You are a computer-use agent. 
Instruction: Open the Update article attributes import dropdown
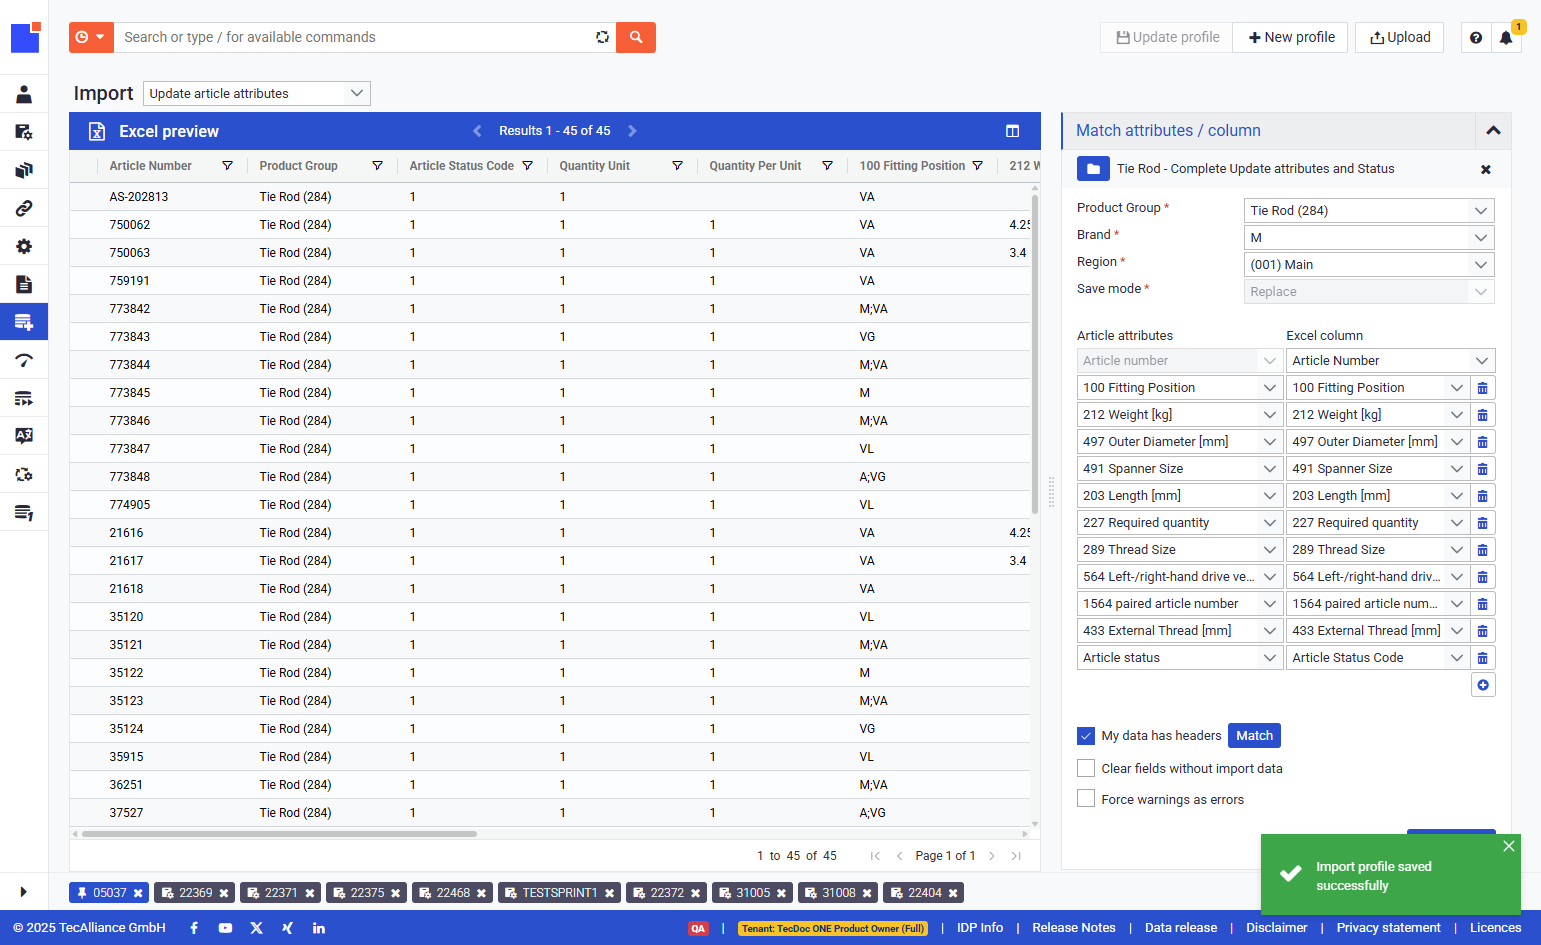point(257,93)
